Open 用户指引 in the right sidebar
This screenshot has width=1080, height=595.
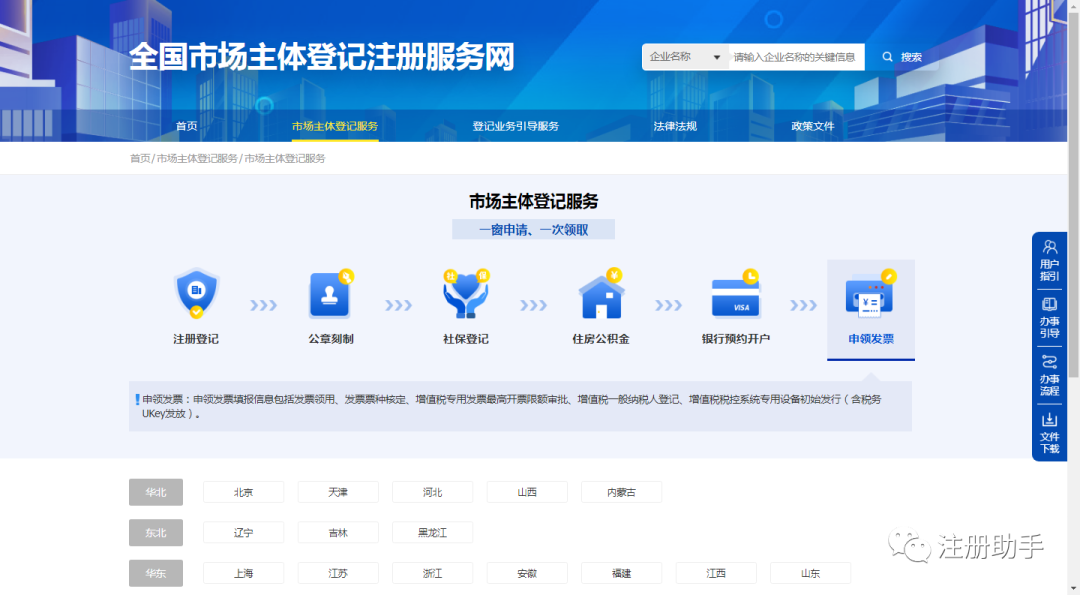pos(1049,260)
